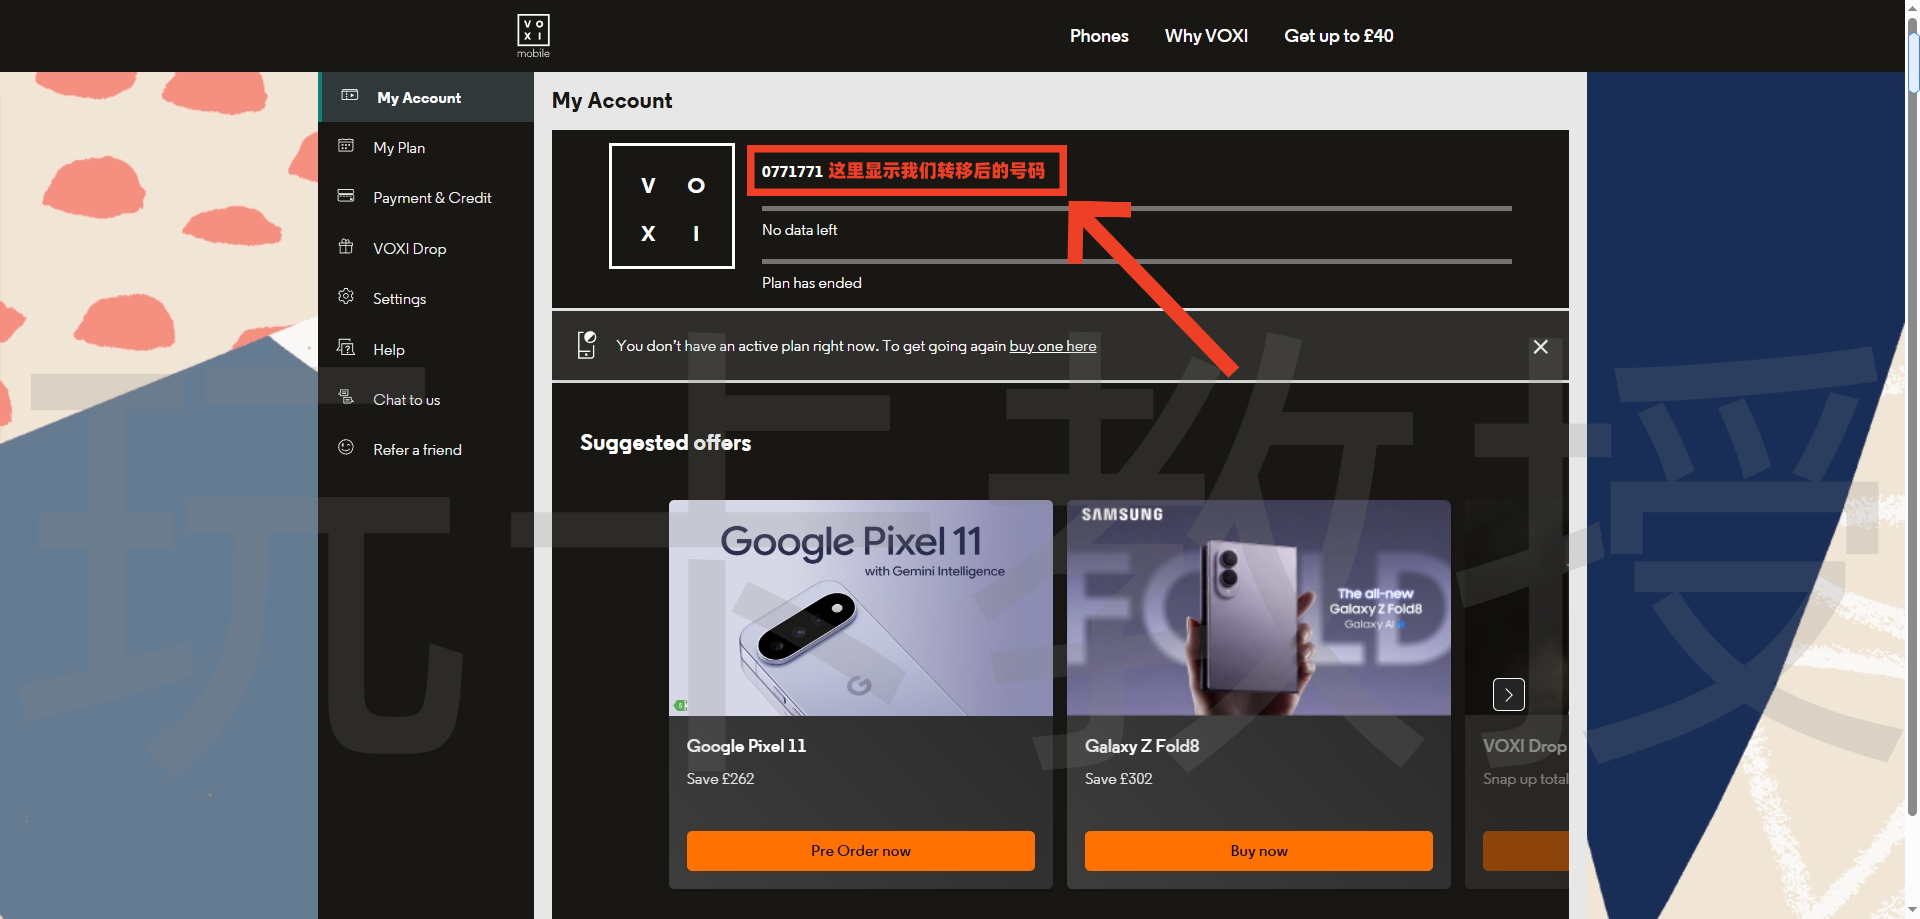
Task: Open the Get up to £40 menu item
Action: (1339, 36)
